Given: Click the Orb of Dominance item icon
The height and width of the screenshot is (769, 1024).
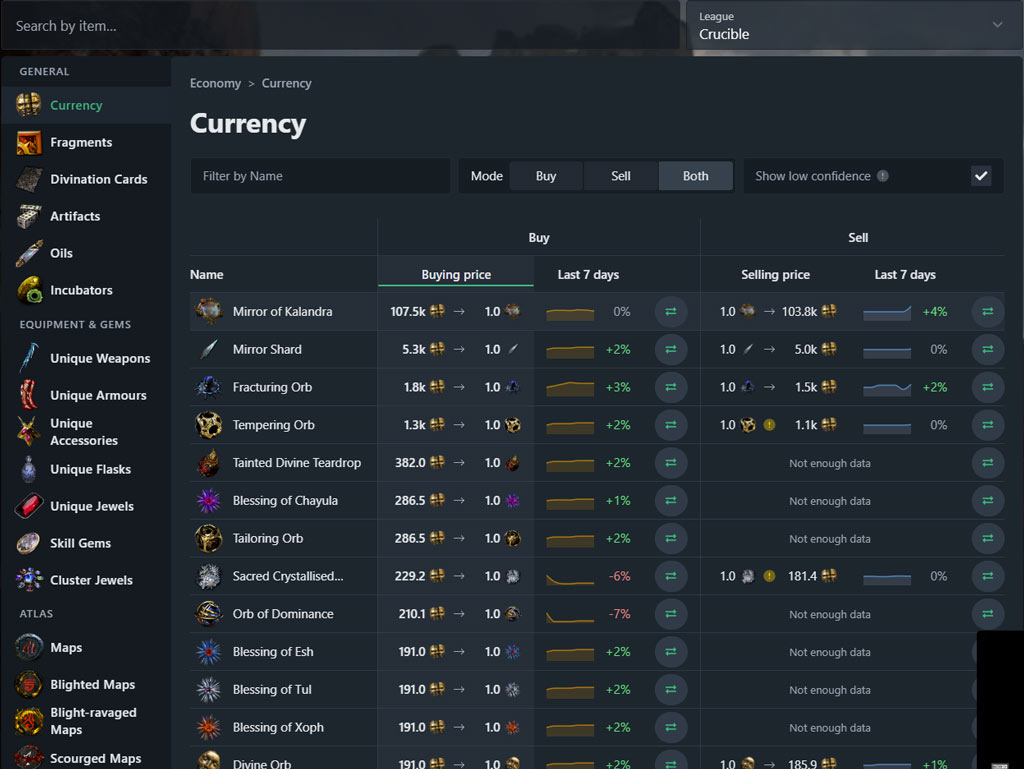Looking at the screenshot, I should pyautogui.click(x=208, y=614).
